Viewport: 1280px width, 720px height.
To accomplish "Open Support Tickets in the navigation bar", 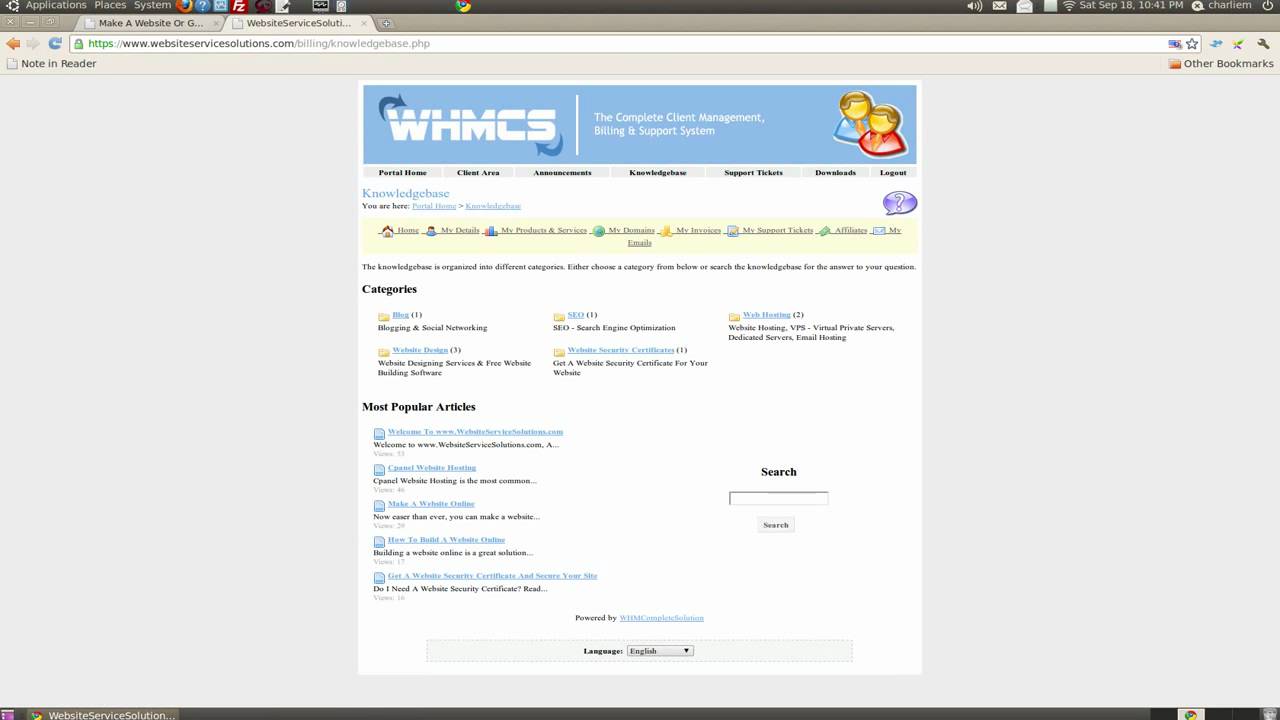I will pos(753,173).
